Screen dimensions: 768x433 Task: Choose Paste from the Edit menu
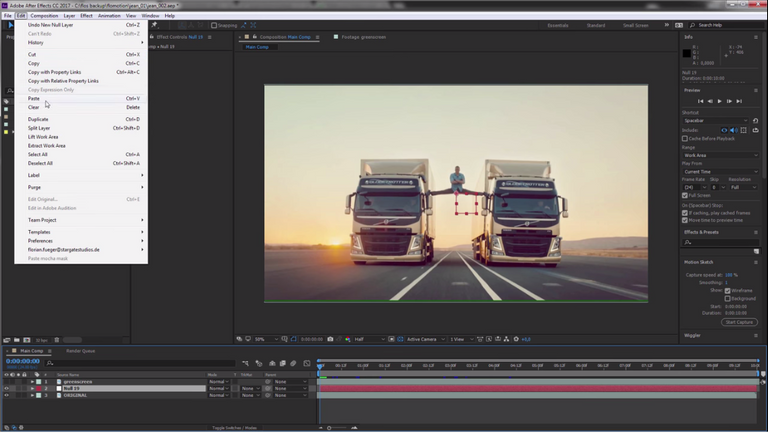point(81,98)
